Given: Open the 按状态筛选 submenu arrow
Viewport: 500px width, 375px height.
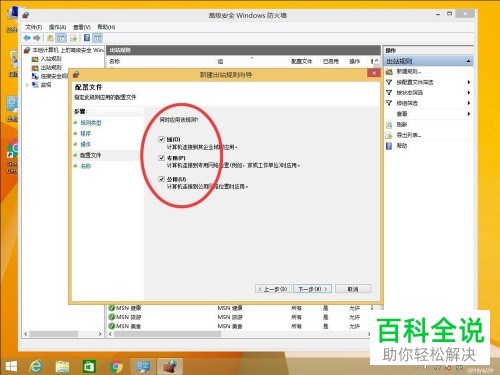Looking at the screenshot, I should [469, 92].
